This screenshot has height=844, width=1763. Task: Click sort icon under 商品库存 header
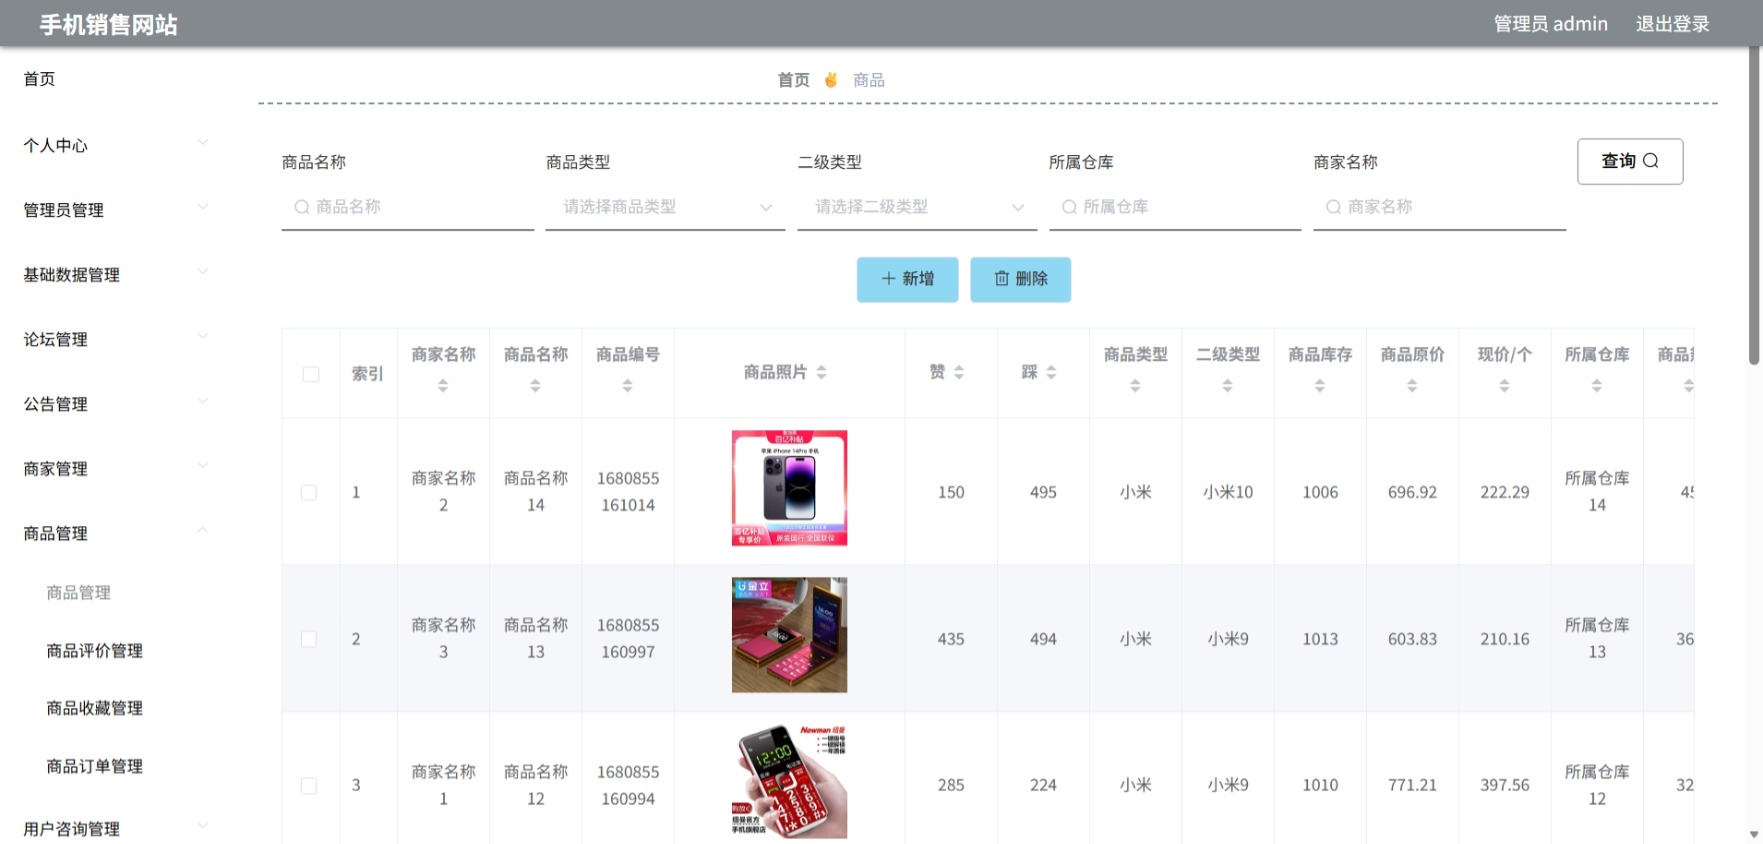[x=1320, y=386]
